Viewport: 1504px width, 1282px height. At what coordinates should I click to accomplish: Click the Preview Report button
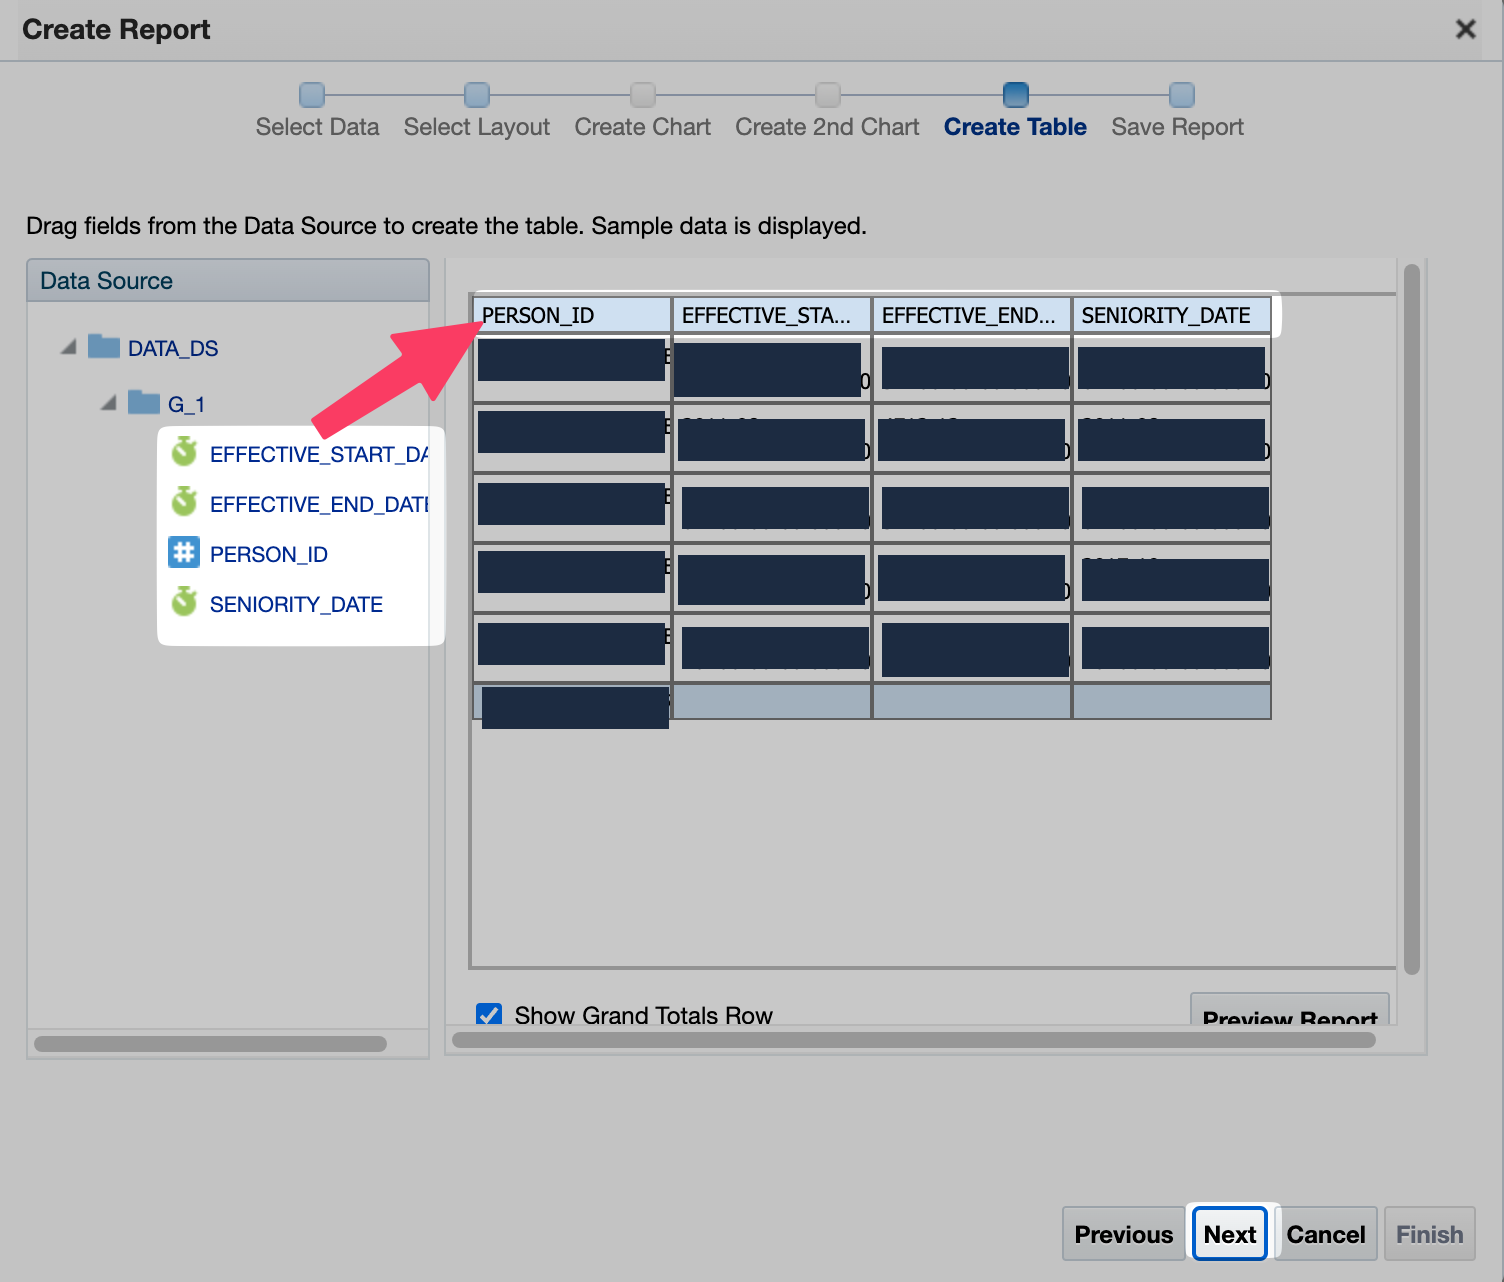1290,1010
